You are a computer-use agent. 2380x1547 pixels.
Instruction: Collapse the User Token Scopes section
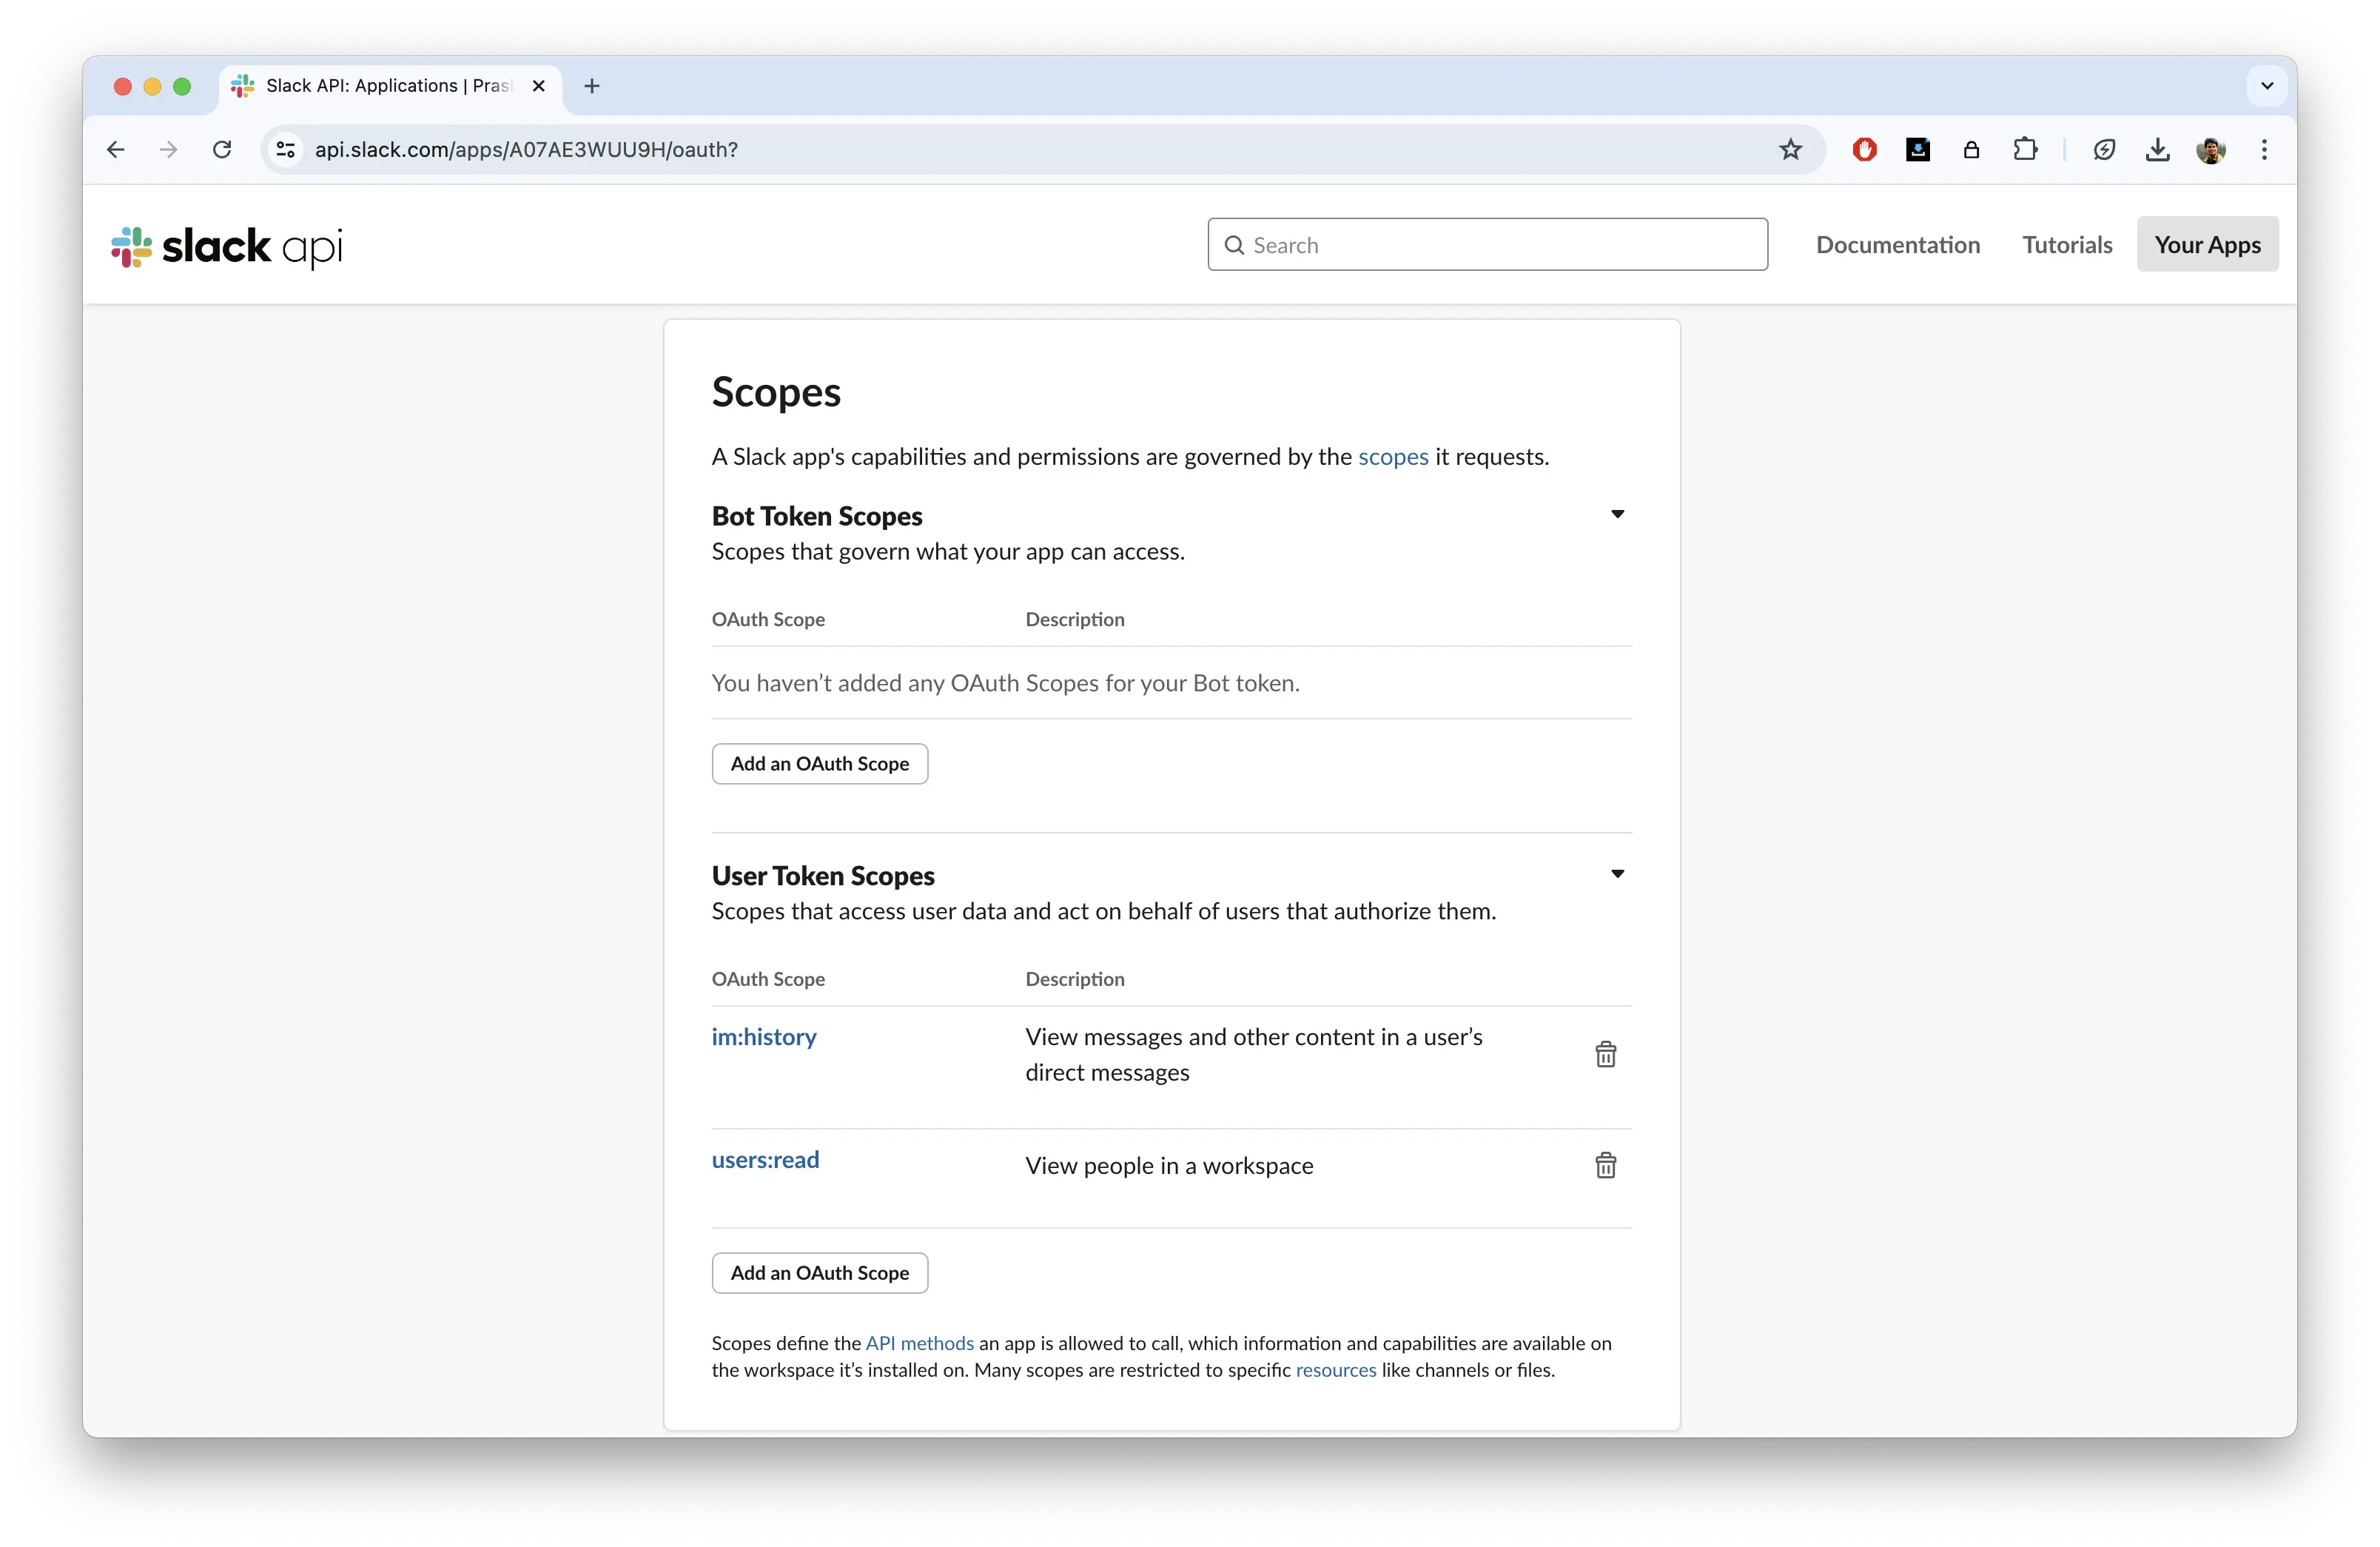(1617, 874)
